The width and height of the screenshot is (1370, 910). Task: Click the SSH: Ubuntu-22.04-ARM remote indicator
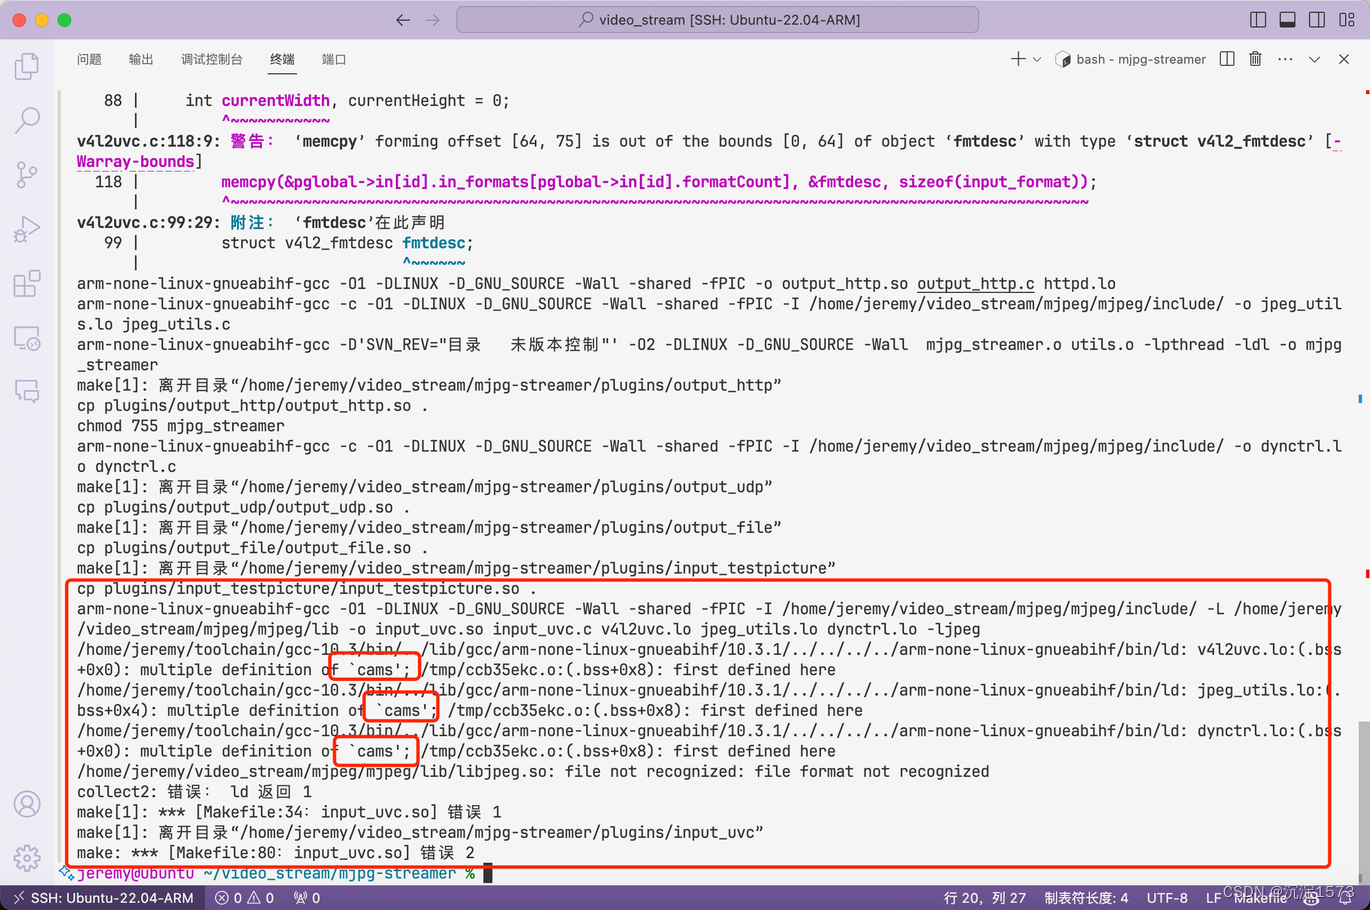[x=103, y=898]
